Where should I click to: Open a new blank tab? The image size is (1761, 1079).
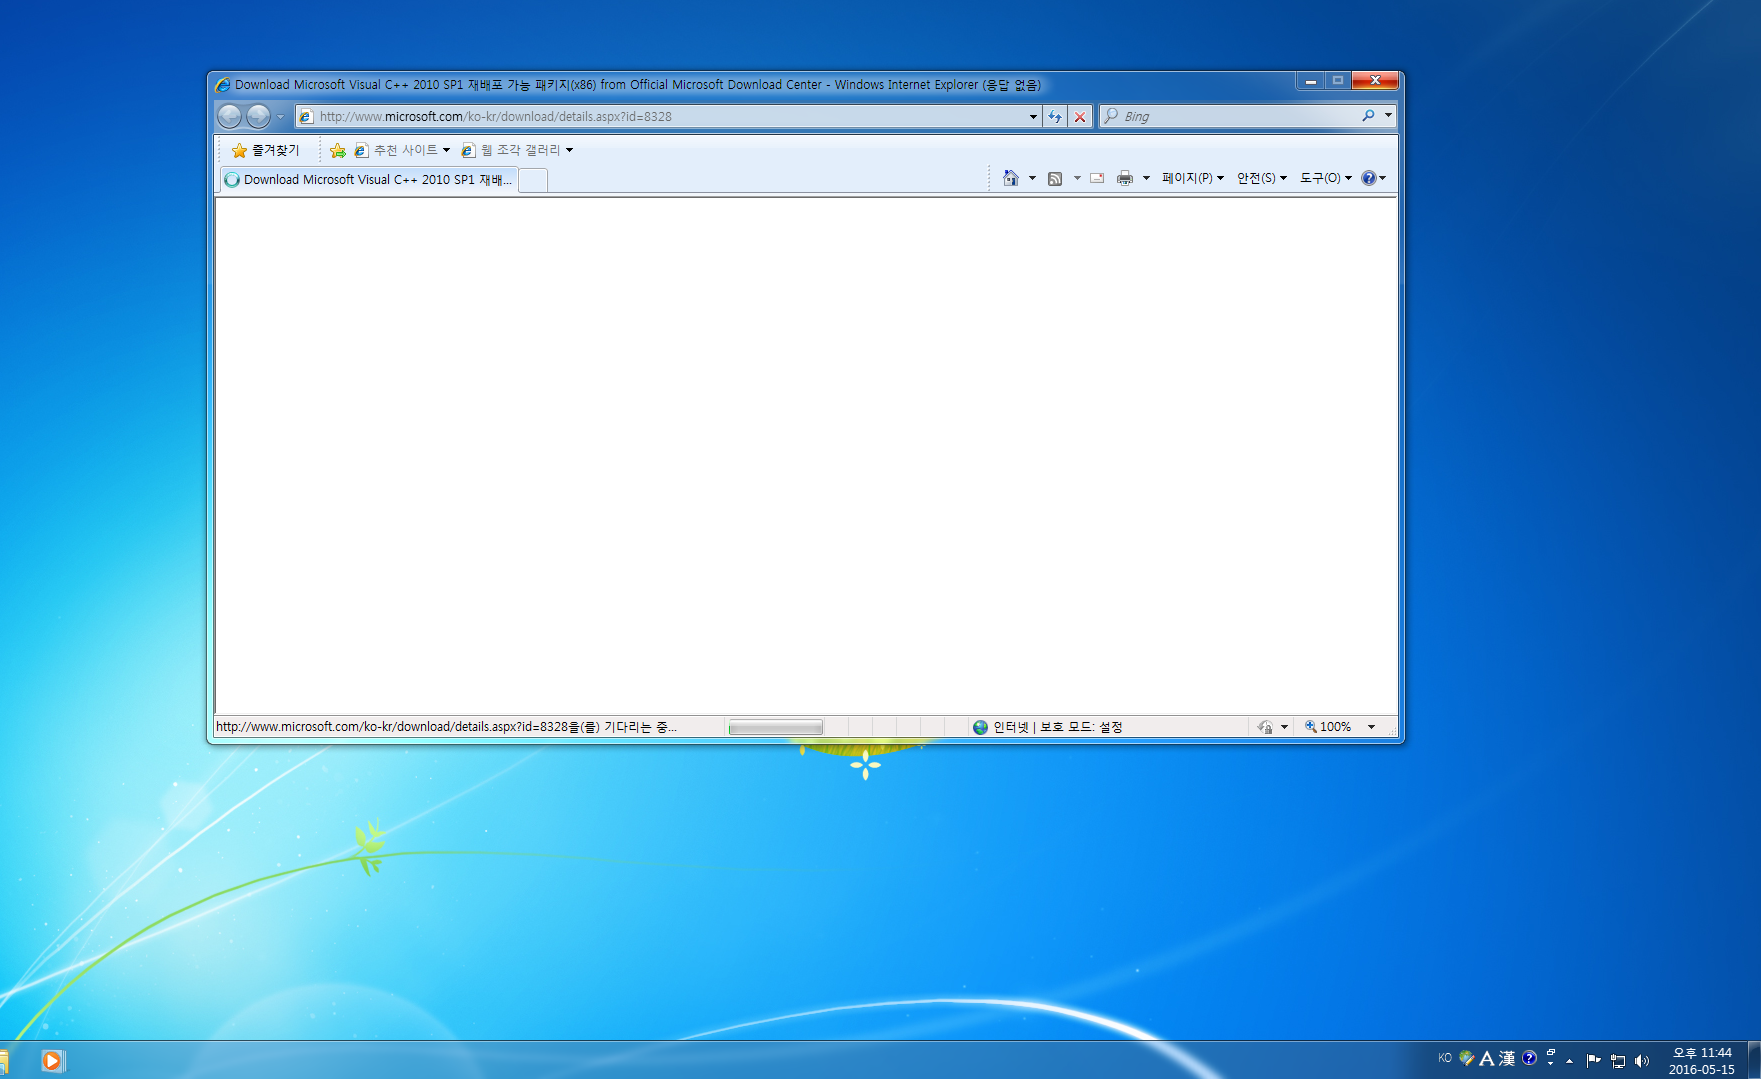tap(533, 181)
